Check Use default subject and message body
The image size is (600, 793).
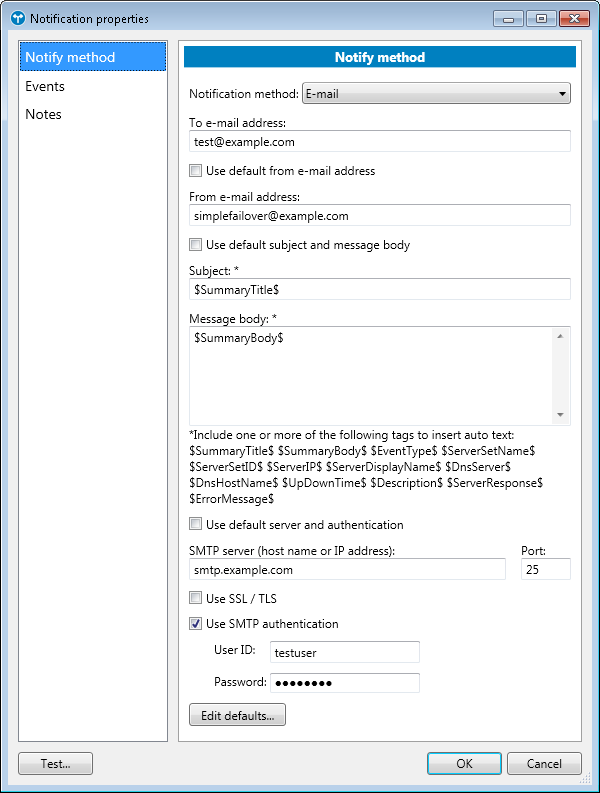pos(196,245)
